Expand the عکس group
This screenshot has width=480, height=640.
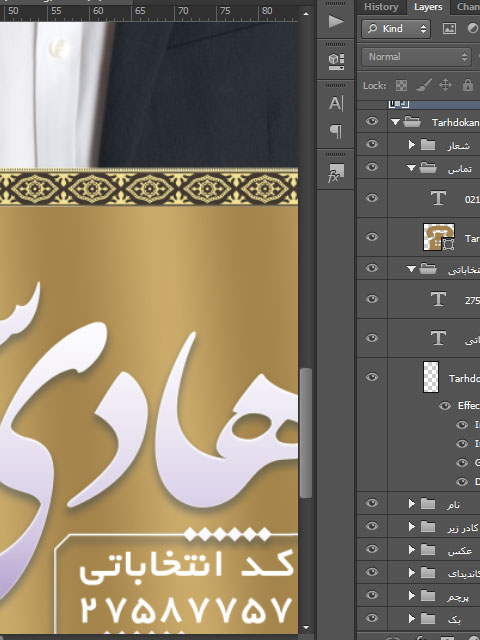(x=412, y=550)
